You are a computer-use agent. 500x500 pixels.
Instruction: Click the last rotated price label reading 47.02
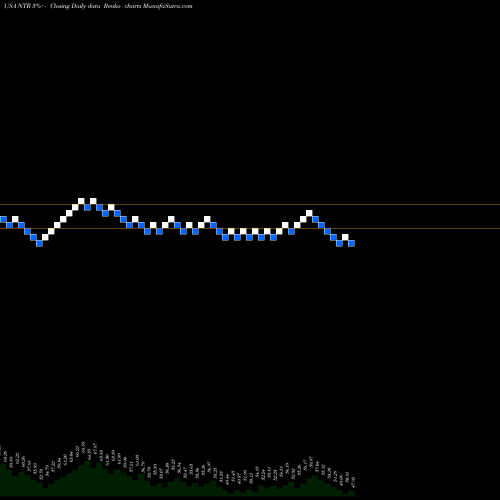point(353,482)
